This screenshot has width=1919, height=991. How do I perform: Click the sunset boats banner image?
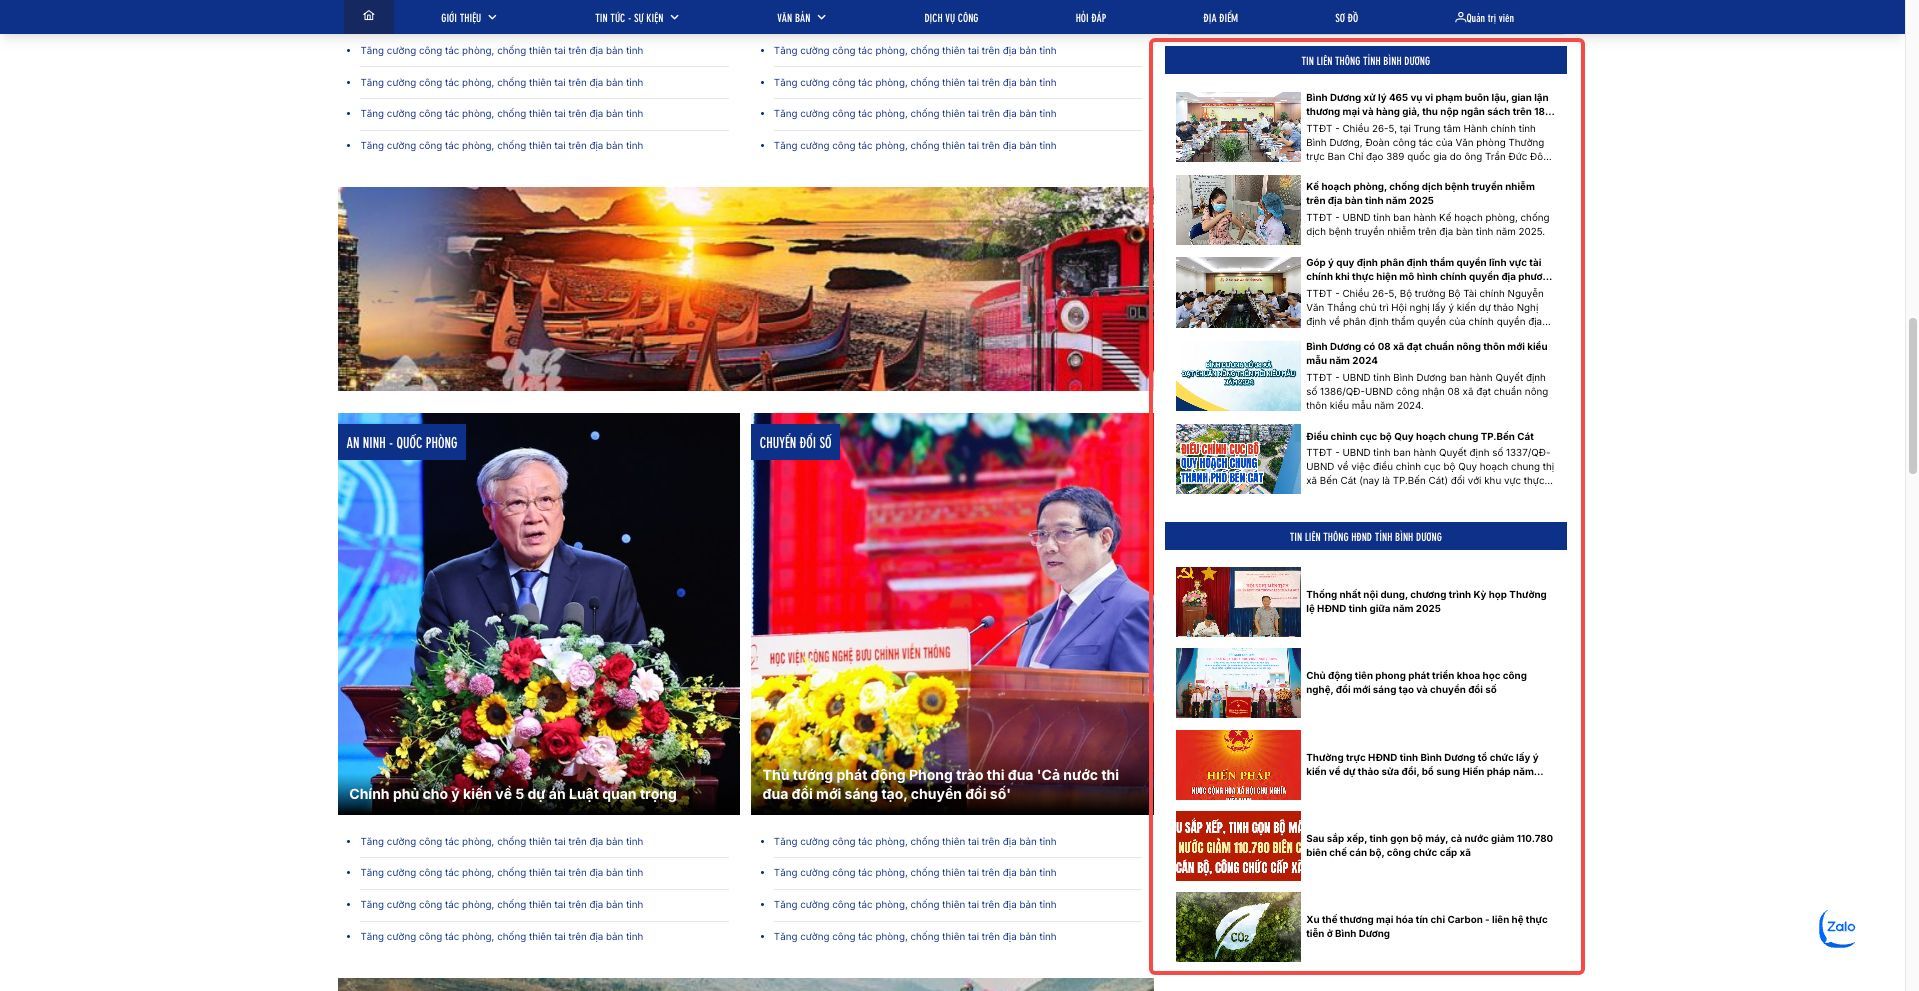tap(745, 288)
